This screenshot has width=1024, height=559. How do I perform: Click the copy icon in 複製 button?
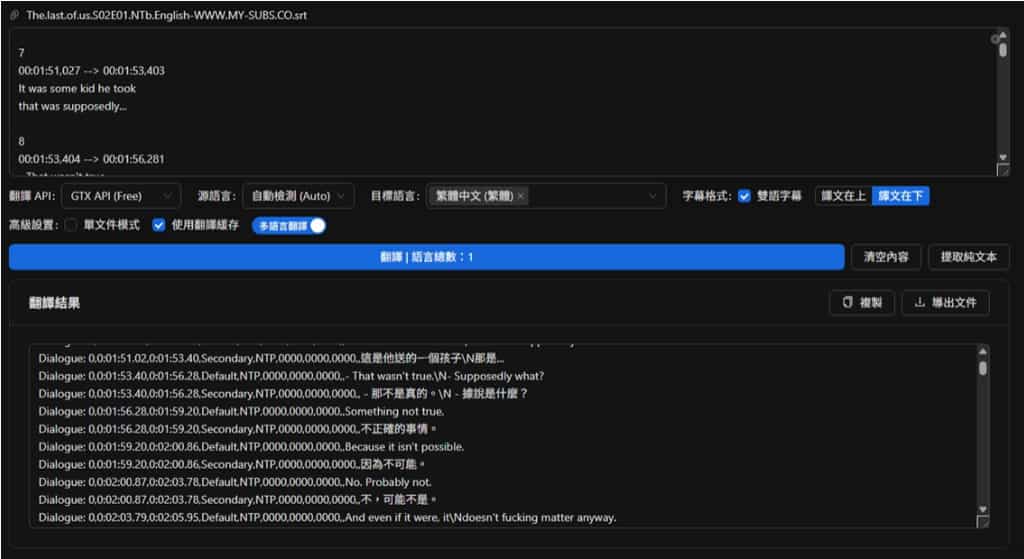pos(848,303)
